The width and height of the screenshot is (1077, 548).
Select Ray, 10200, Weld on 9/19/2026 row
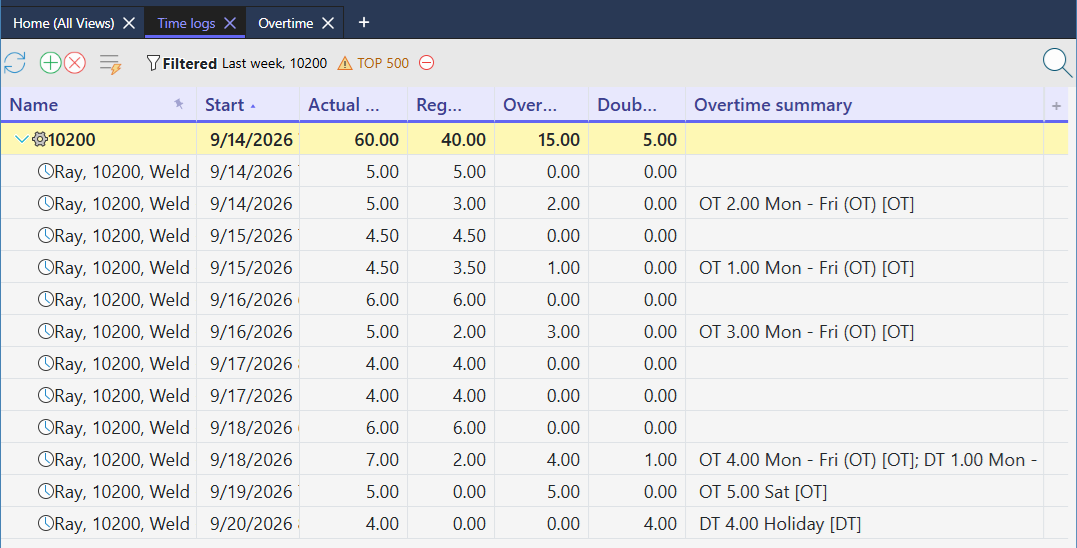point(122,492)
